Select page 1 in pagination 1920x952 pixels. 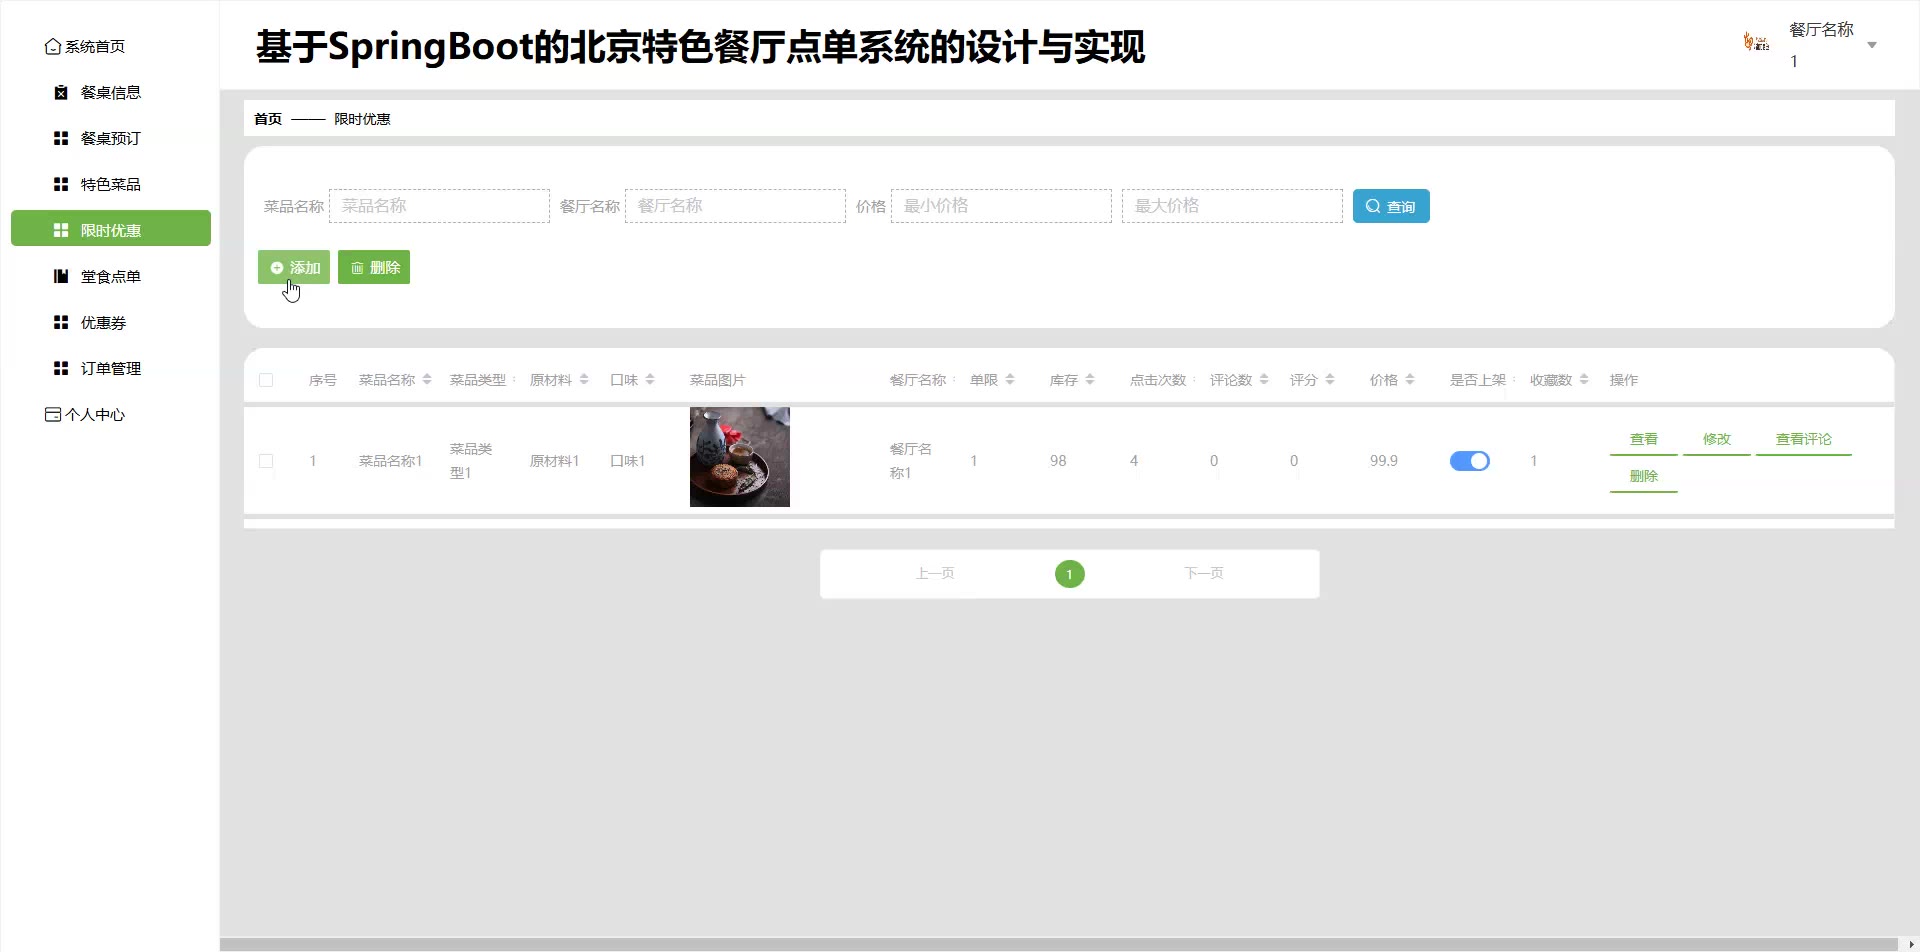click(1070, 574)
